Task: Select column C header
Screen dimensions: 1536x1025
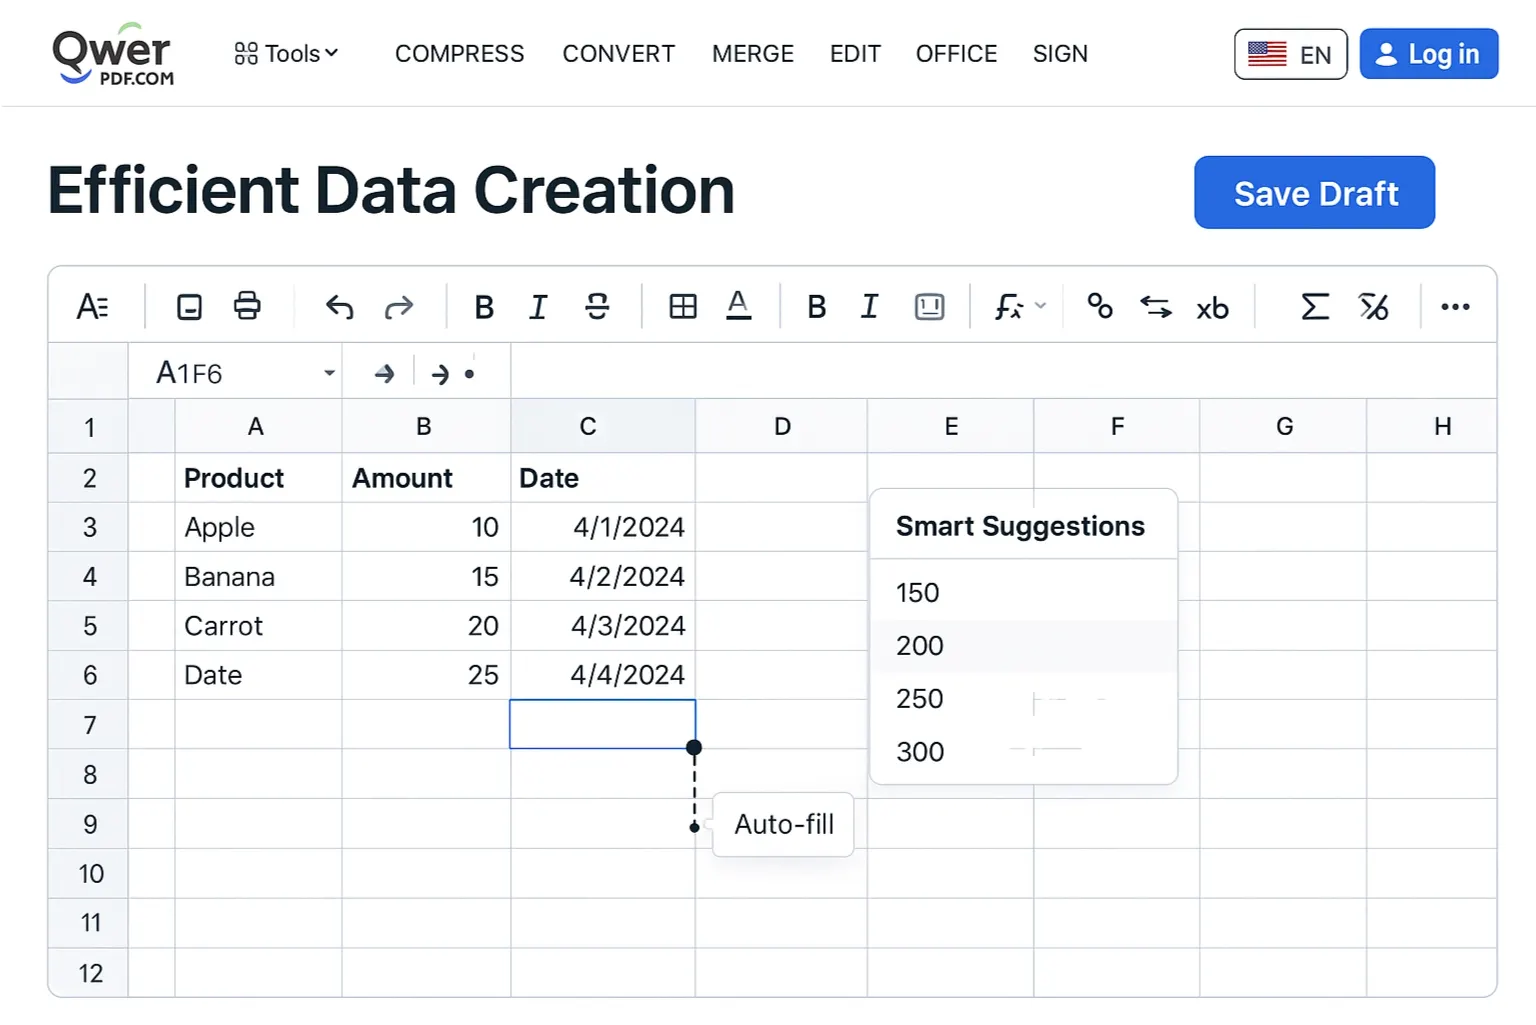Action: click(603, 426)
